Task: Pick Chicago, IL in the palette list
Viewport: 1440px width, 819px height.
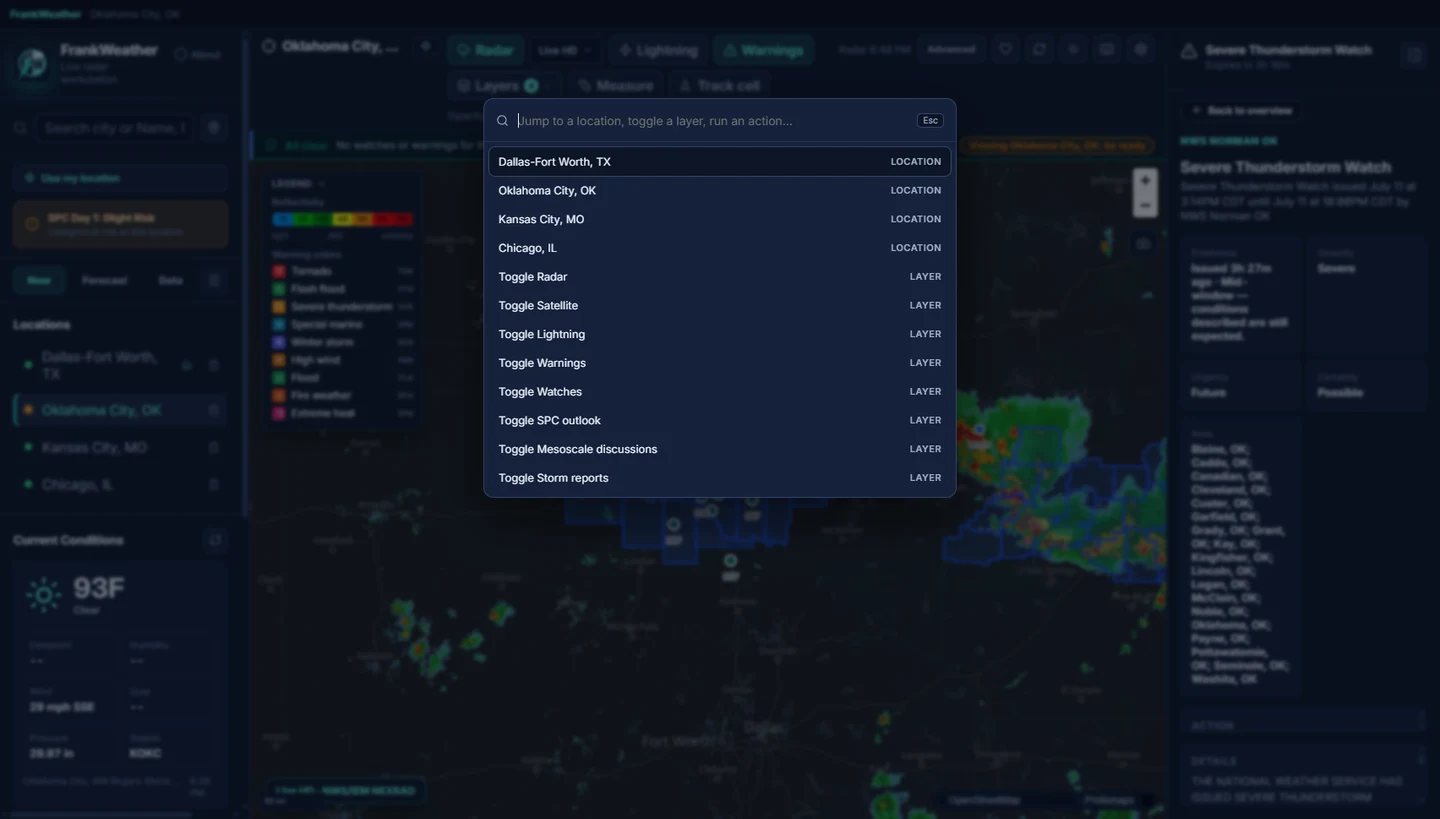Action: pos(719,248)
